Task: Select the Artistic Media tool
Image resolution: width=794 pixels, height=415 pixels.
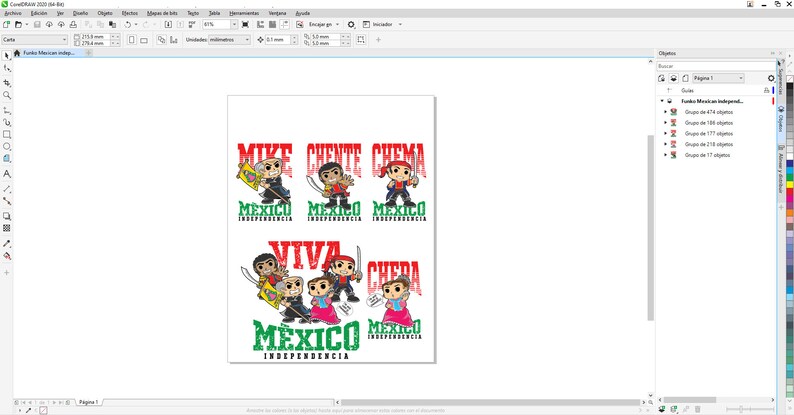Action: tap(7, 122)
